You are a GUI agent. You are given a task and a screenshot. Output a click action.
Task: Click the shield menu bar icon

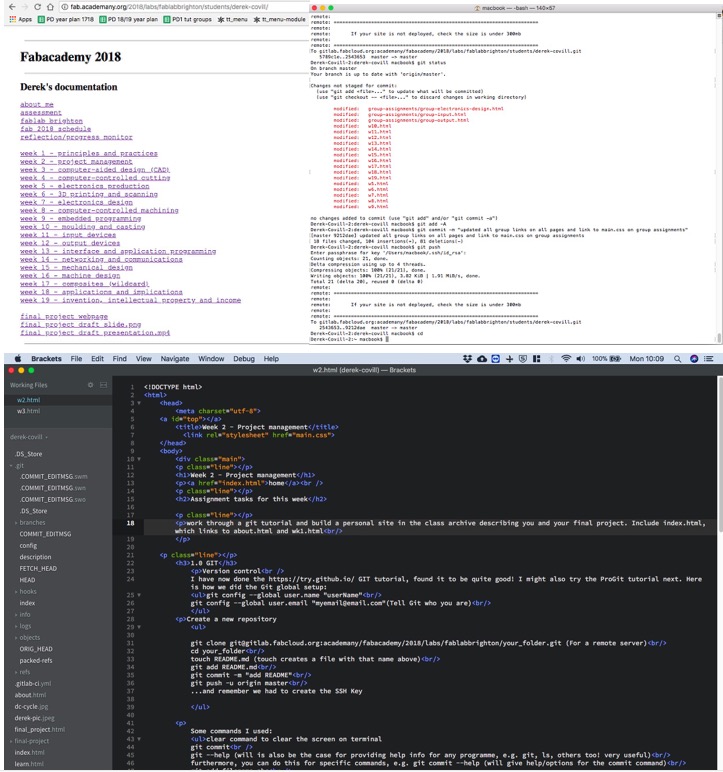(x=523, y=359)
